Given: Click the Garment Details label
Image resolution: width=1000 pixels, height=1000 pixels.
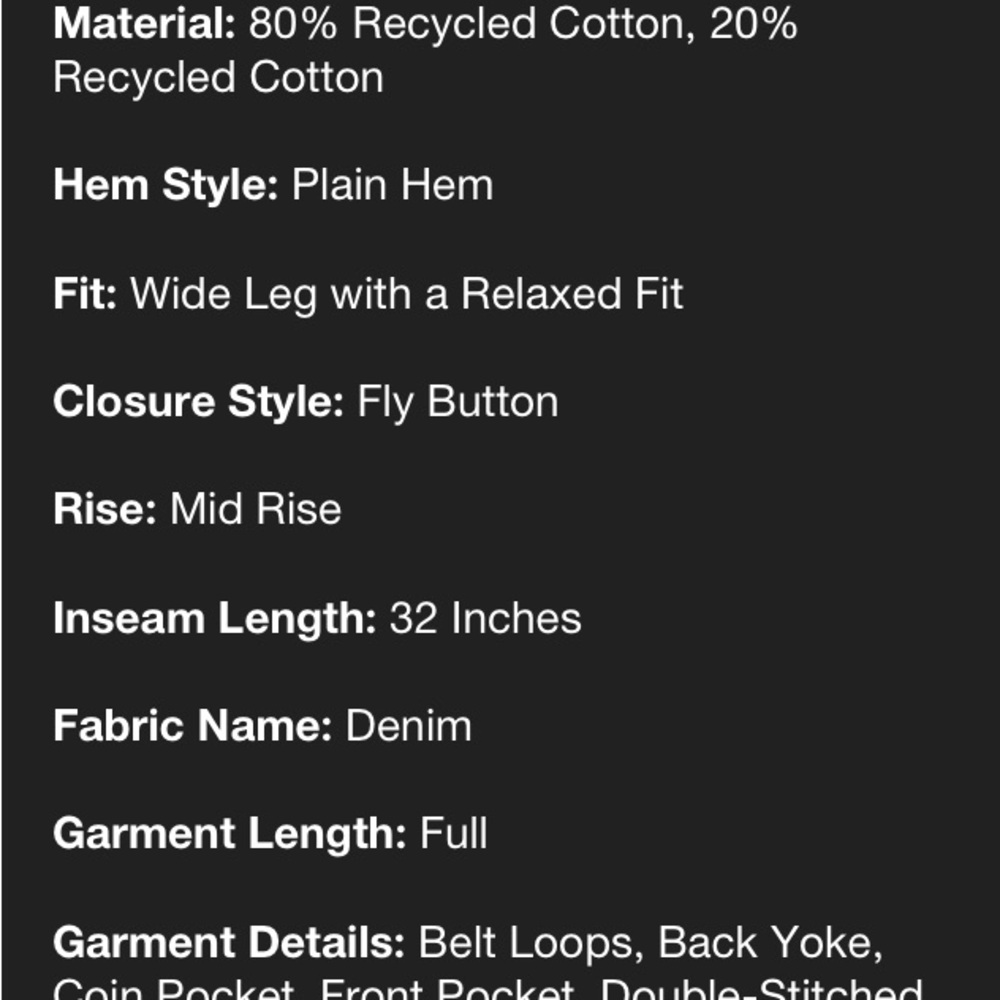Looking at the screenshot, I should point(229,942).
